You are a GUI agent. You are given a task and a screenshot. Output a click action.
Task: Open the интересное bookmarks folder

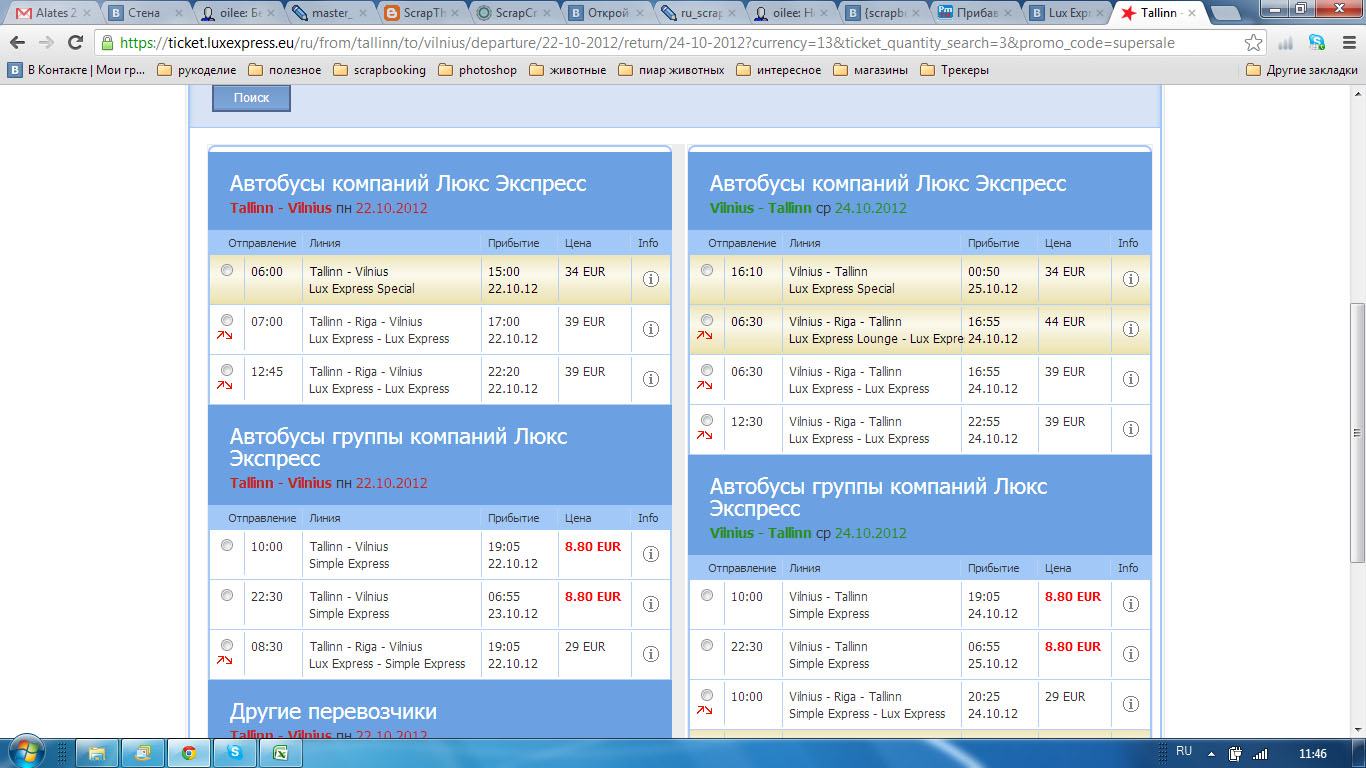click(778, 70)
